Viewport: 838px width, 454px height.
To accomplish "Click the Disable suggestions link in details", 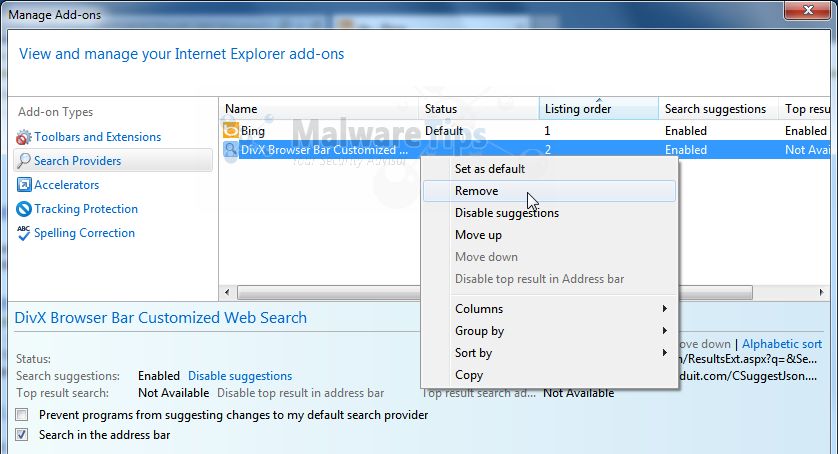I will [240, 376].
